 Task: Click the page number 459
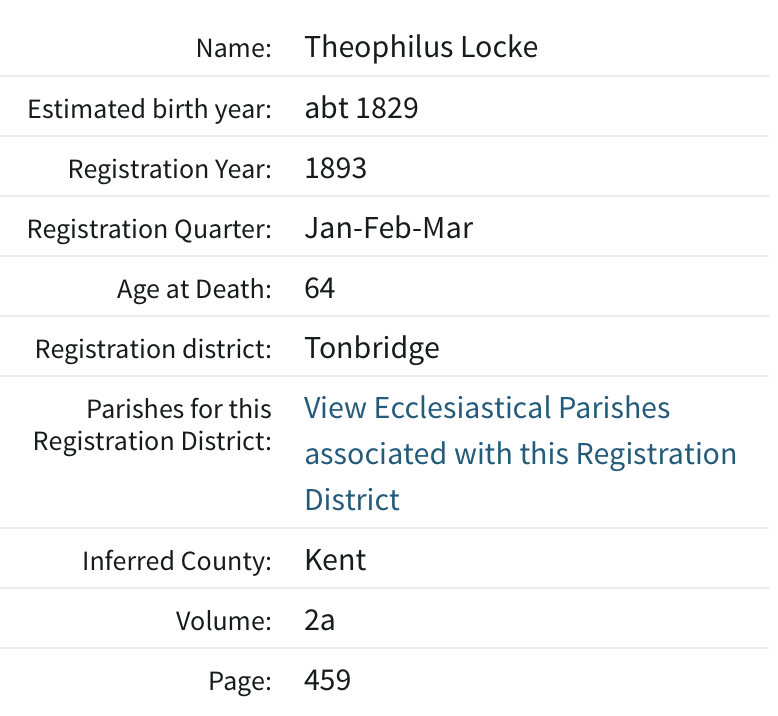point(328,681)
